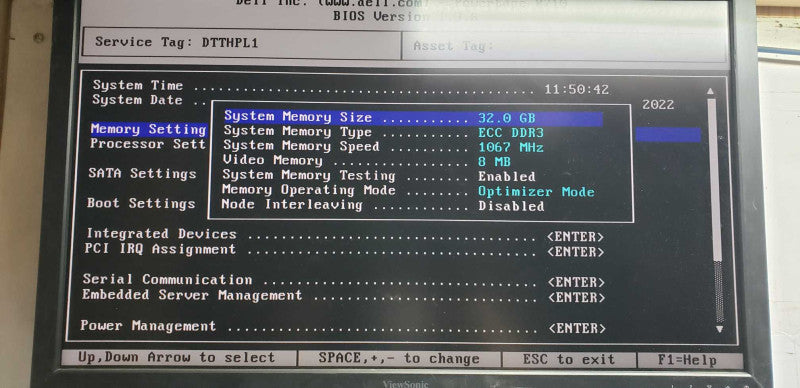800x388 pixels.
Task: Select the System Memory Size row
Action: 413,118
